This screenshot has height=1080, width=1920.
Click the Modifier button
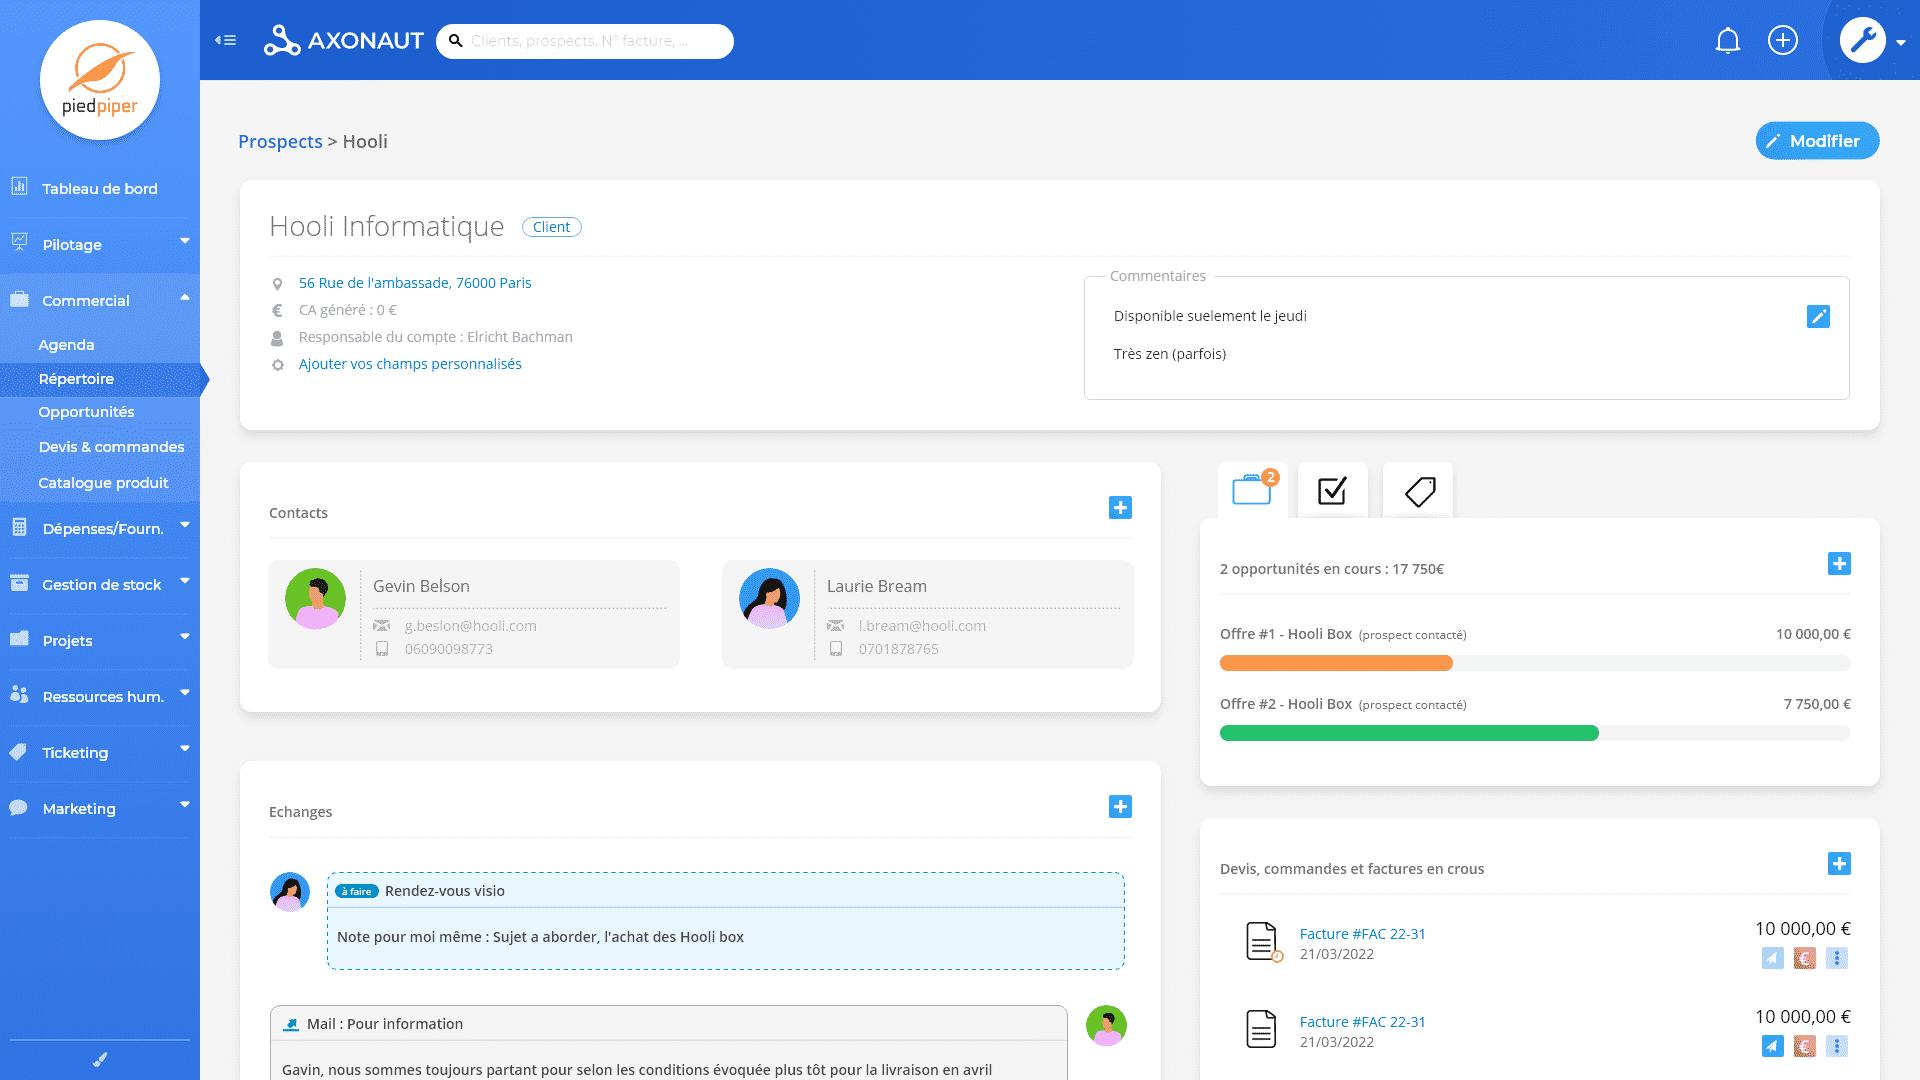pos(1817,141)
